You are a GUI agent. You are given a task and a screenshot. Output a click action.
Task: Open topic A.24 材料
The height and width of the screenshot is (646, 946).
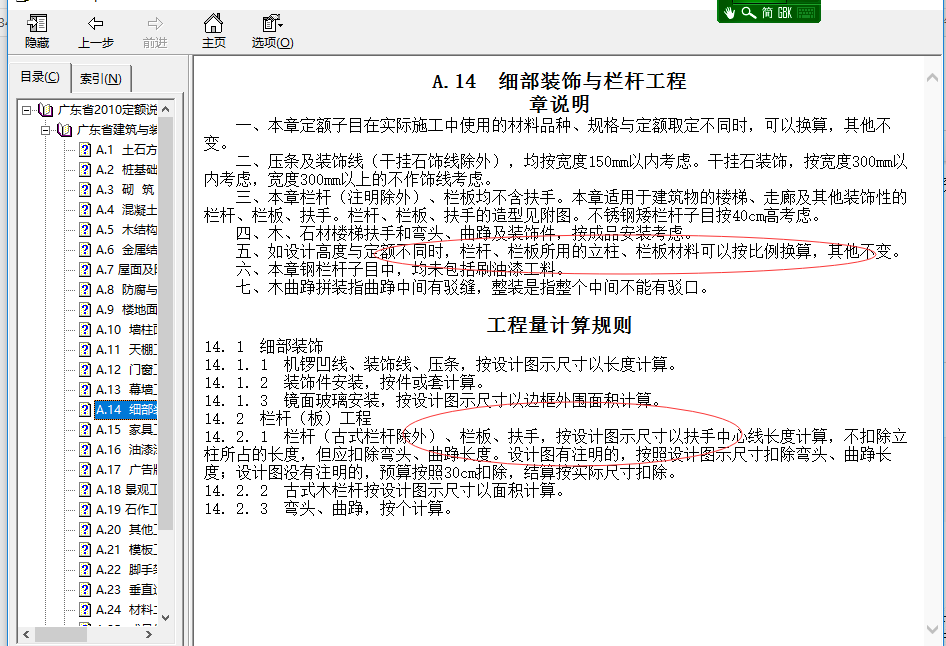(126, 609)
